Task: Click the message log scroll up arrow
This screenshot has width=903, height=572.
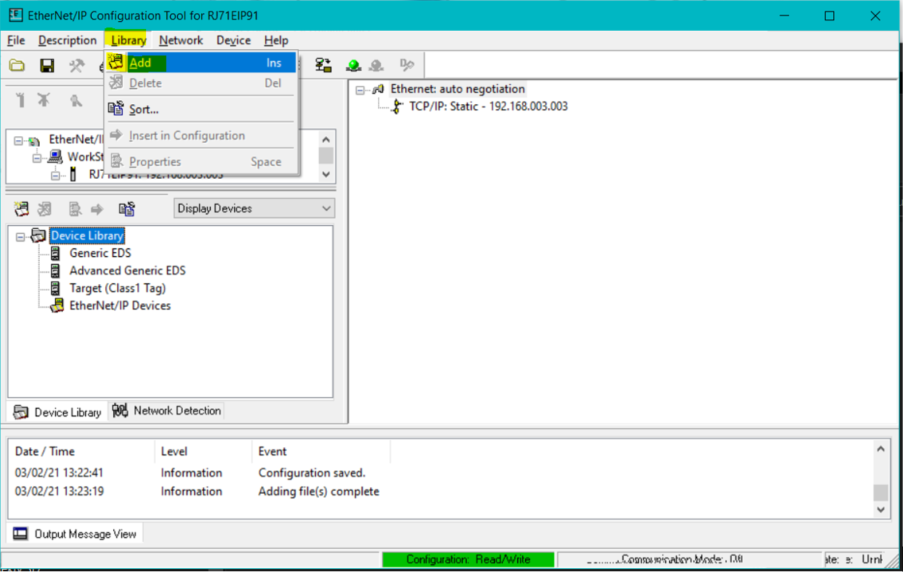Action: click(x=881, y=449)
